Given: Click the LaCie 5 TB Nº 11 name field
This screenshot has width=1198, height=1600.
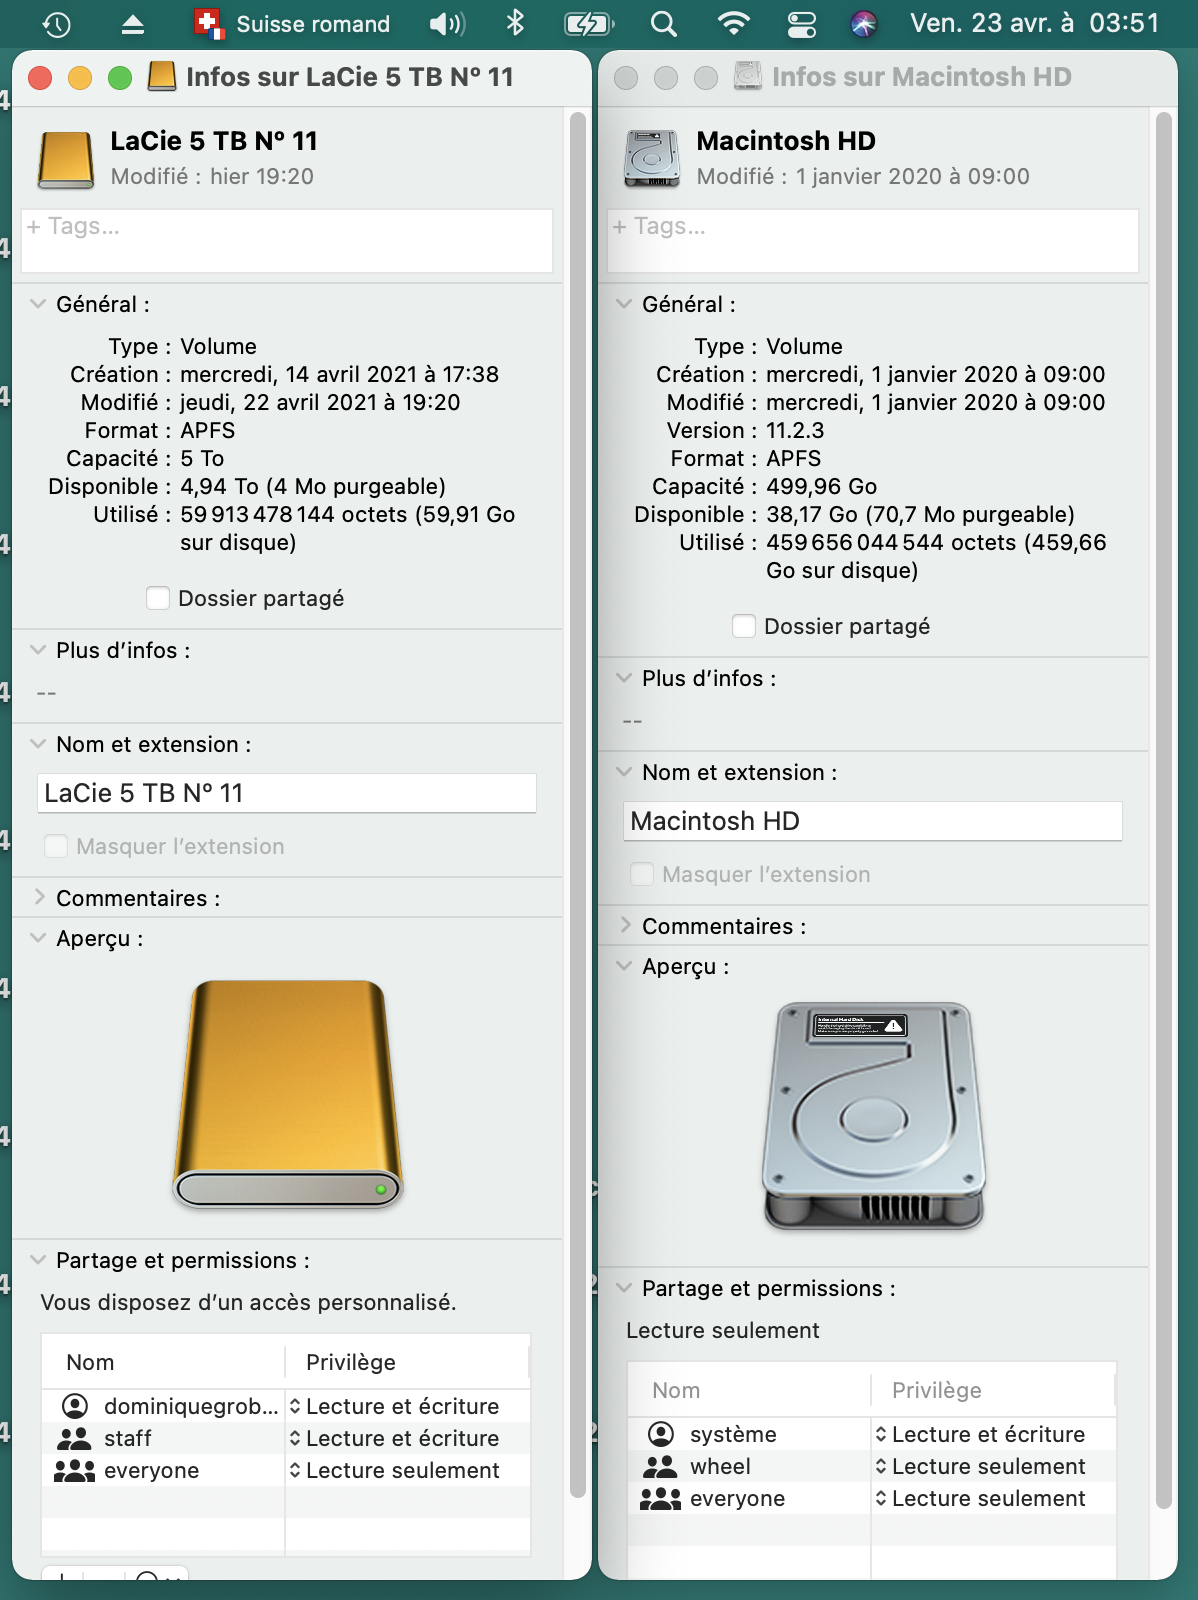Looking at the screenshot, I should click(287, 793).
